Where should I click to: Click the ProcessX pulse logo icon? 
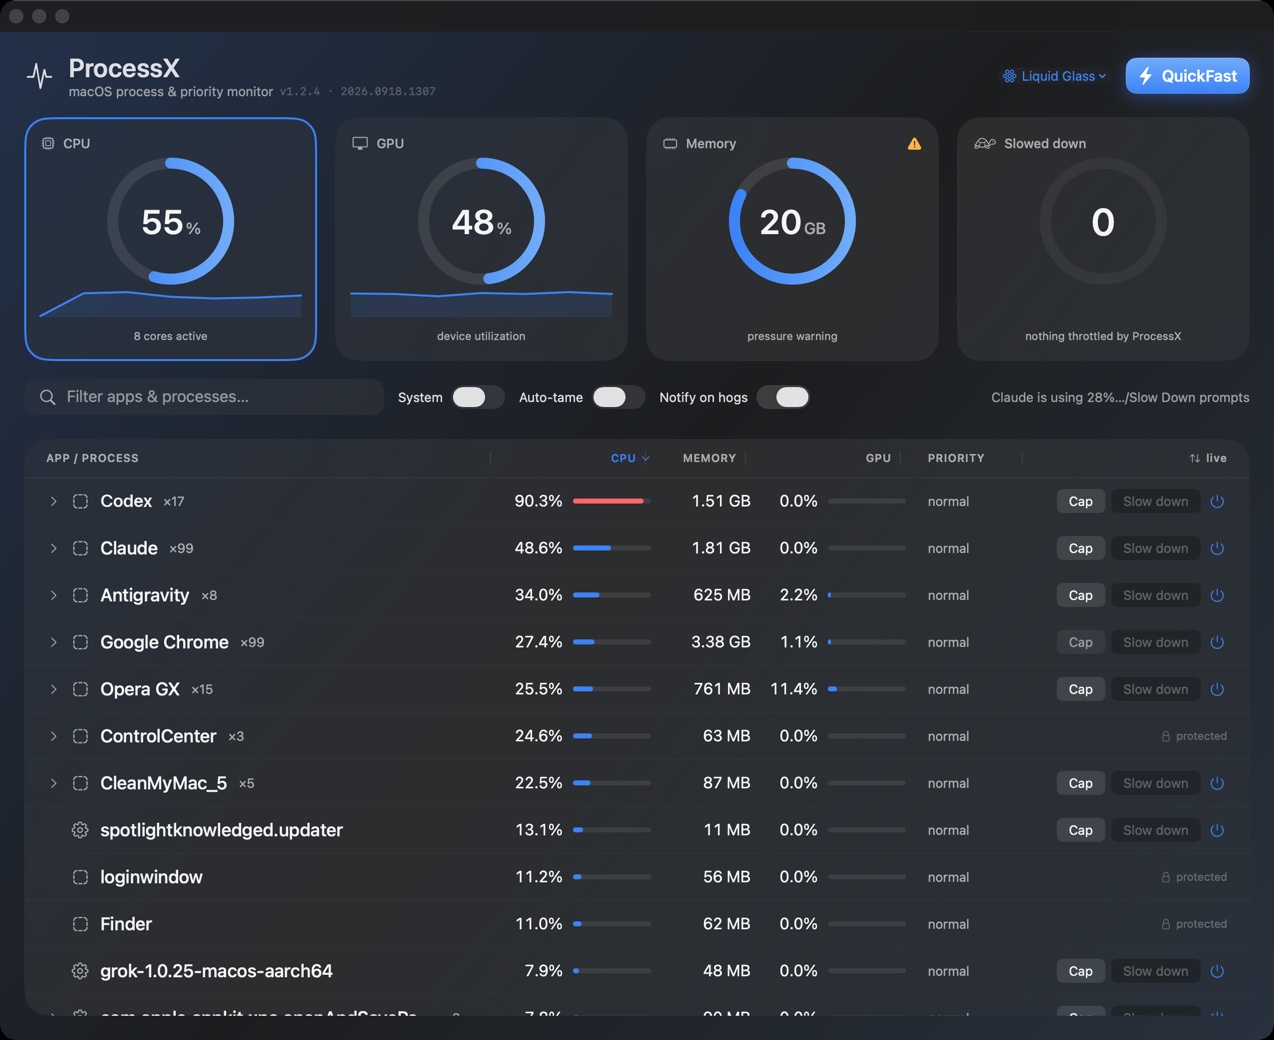[40, 76]
